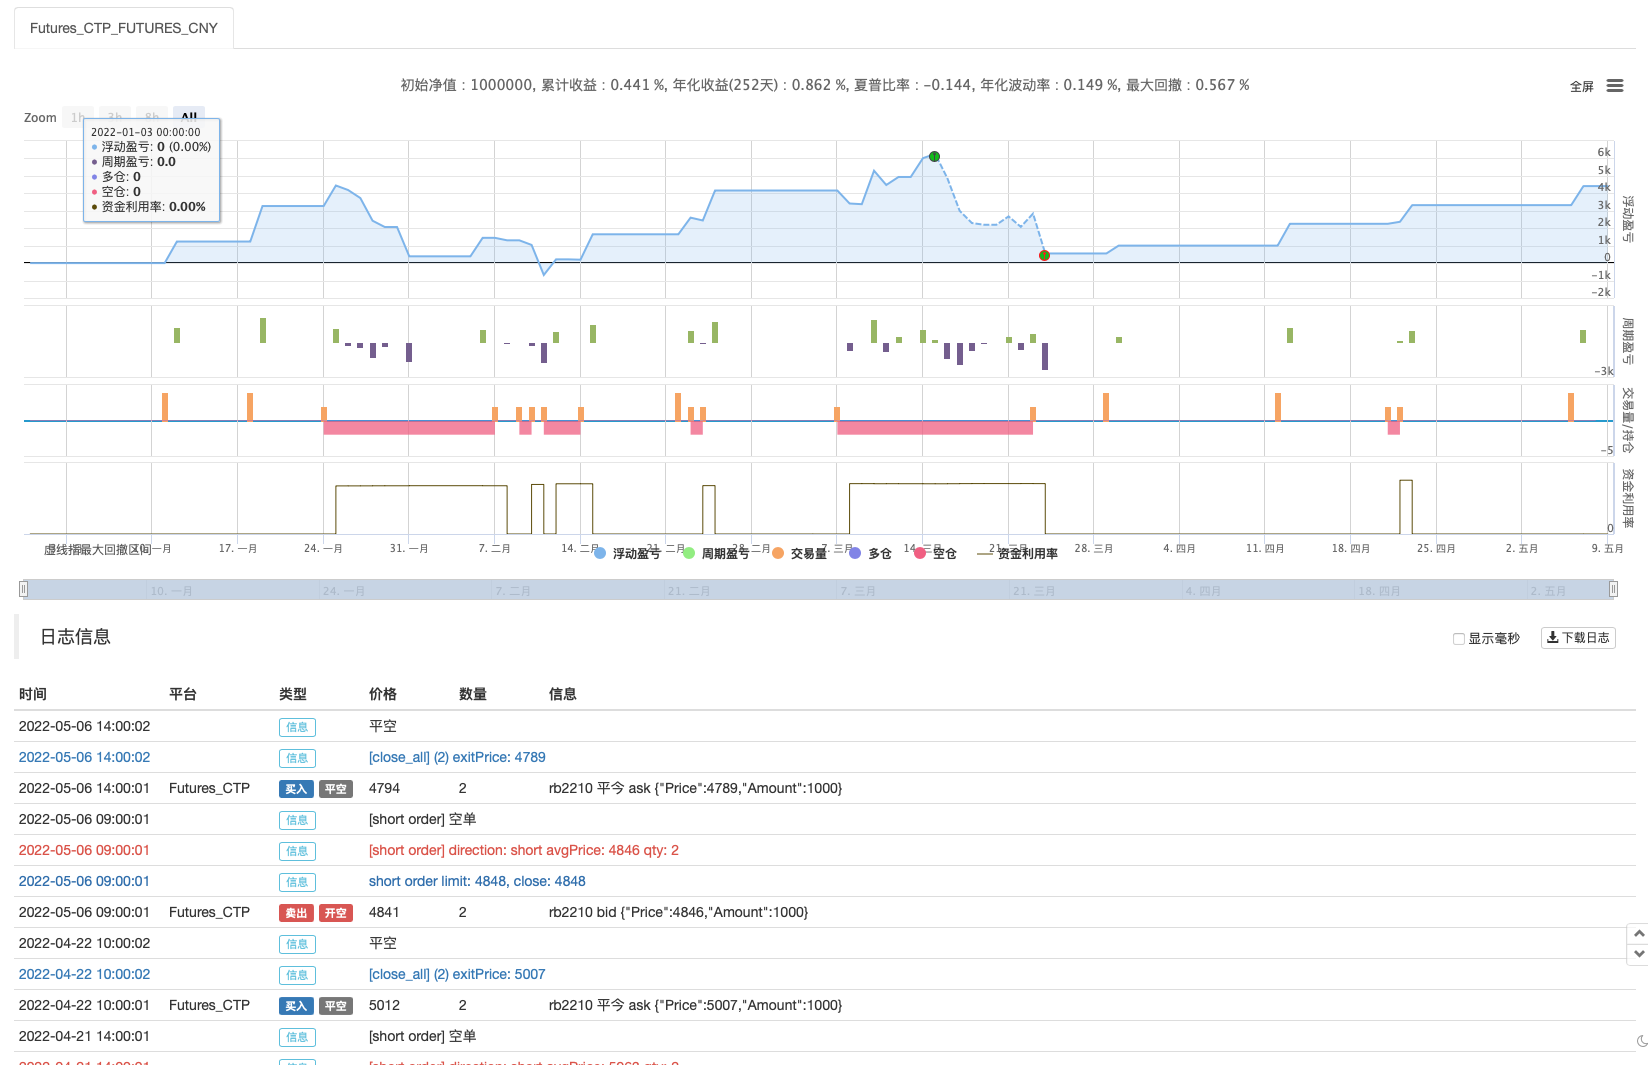The width and height of the screenshot is (1648, 1065).
Task: Click 买入 badge on 2022-05-06 14:00:01 row
Action: click(x=296, y=789)
